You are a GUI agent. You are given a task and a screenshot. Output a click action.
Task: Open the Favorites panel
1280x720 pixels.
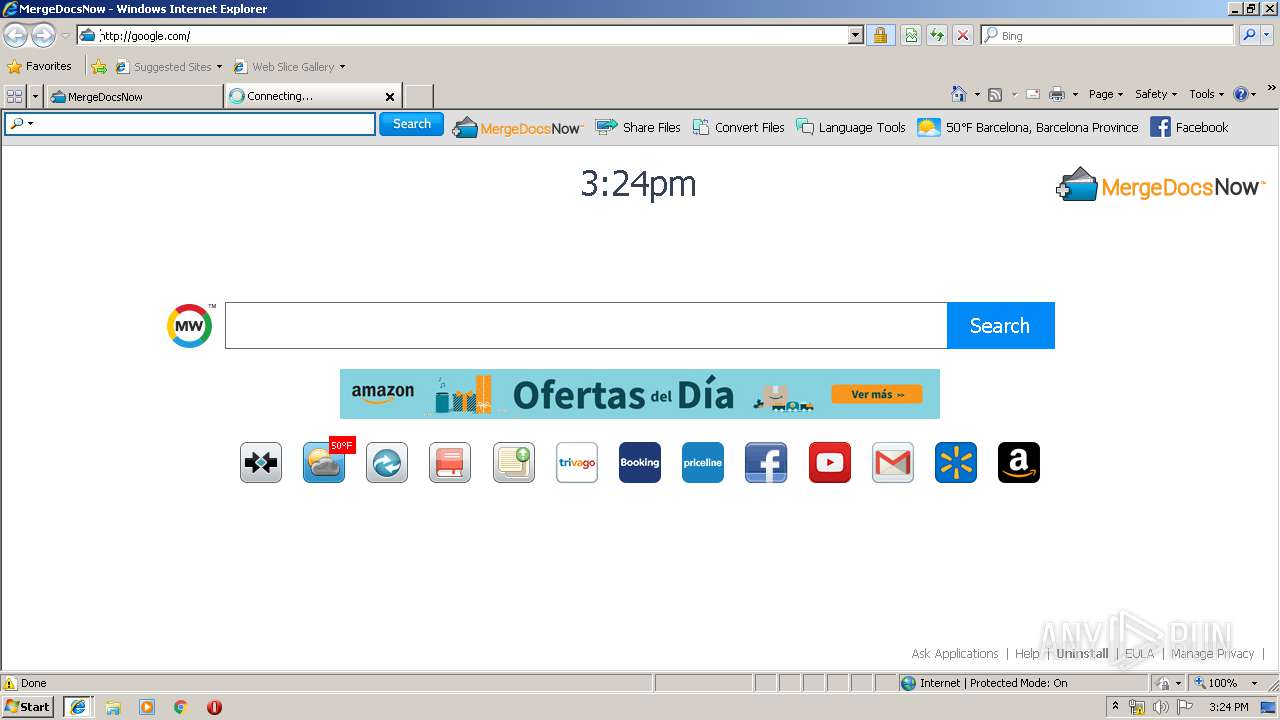click(40, 67)
